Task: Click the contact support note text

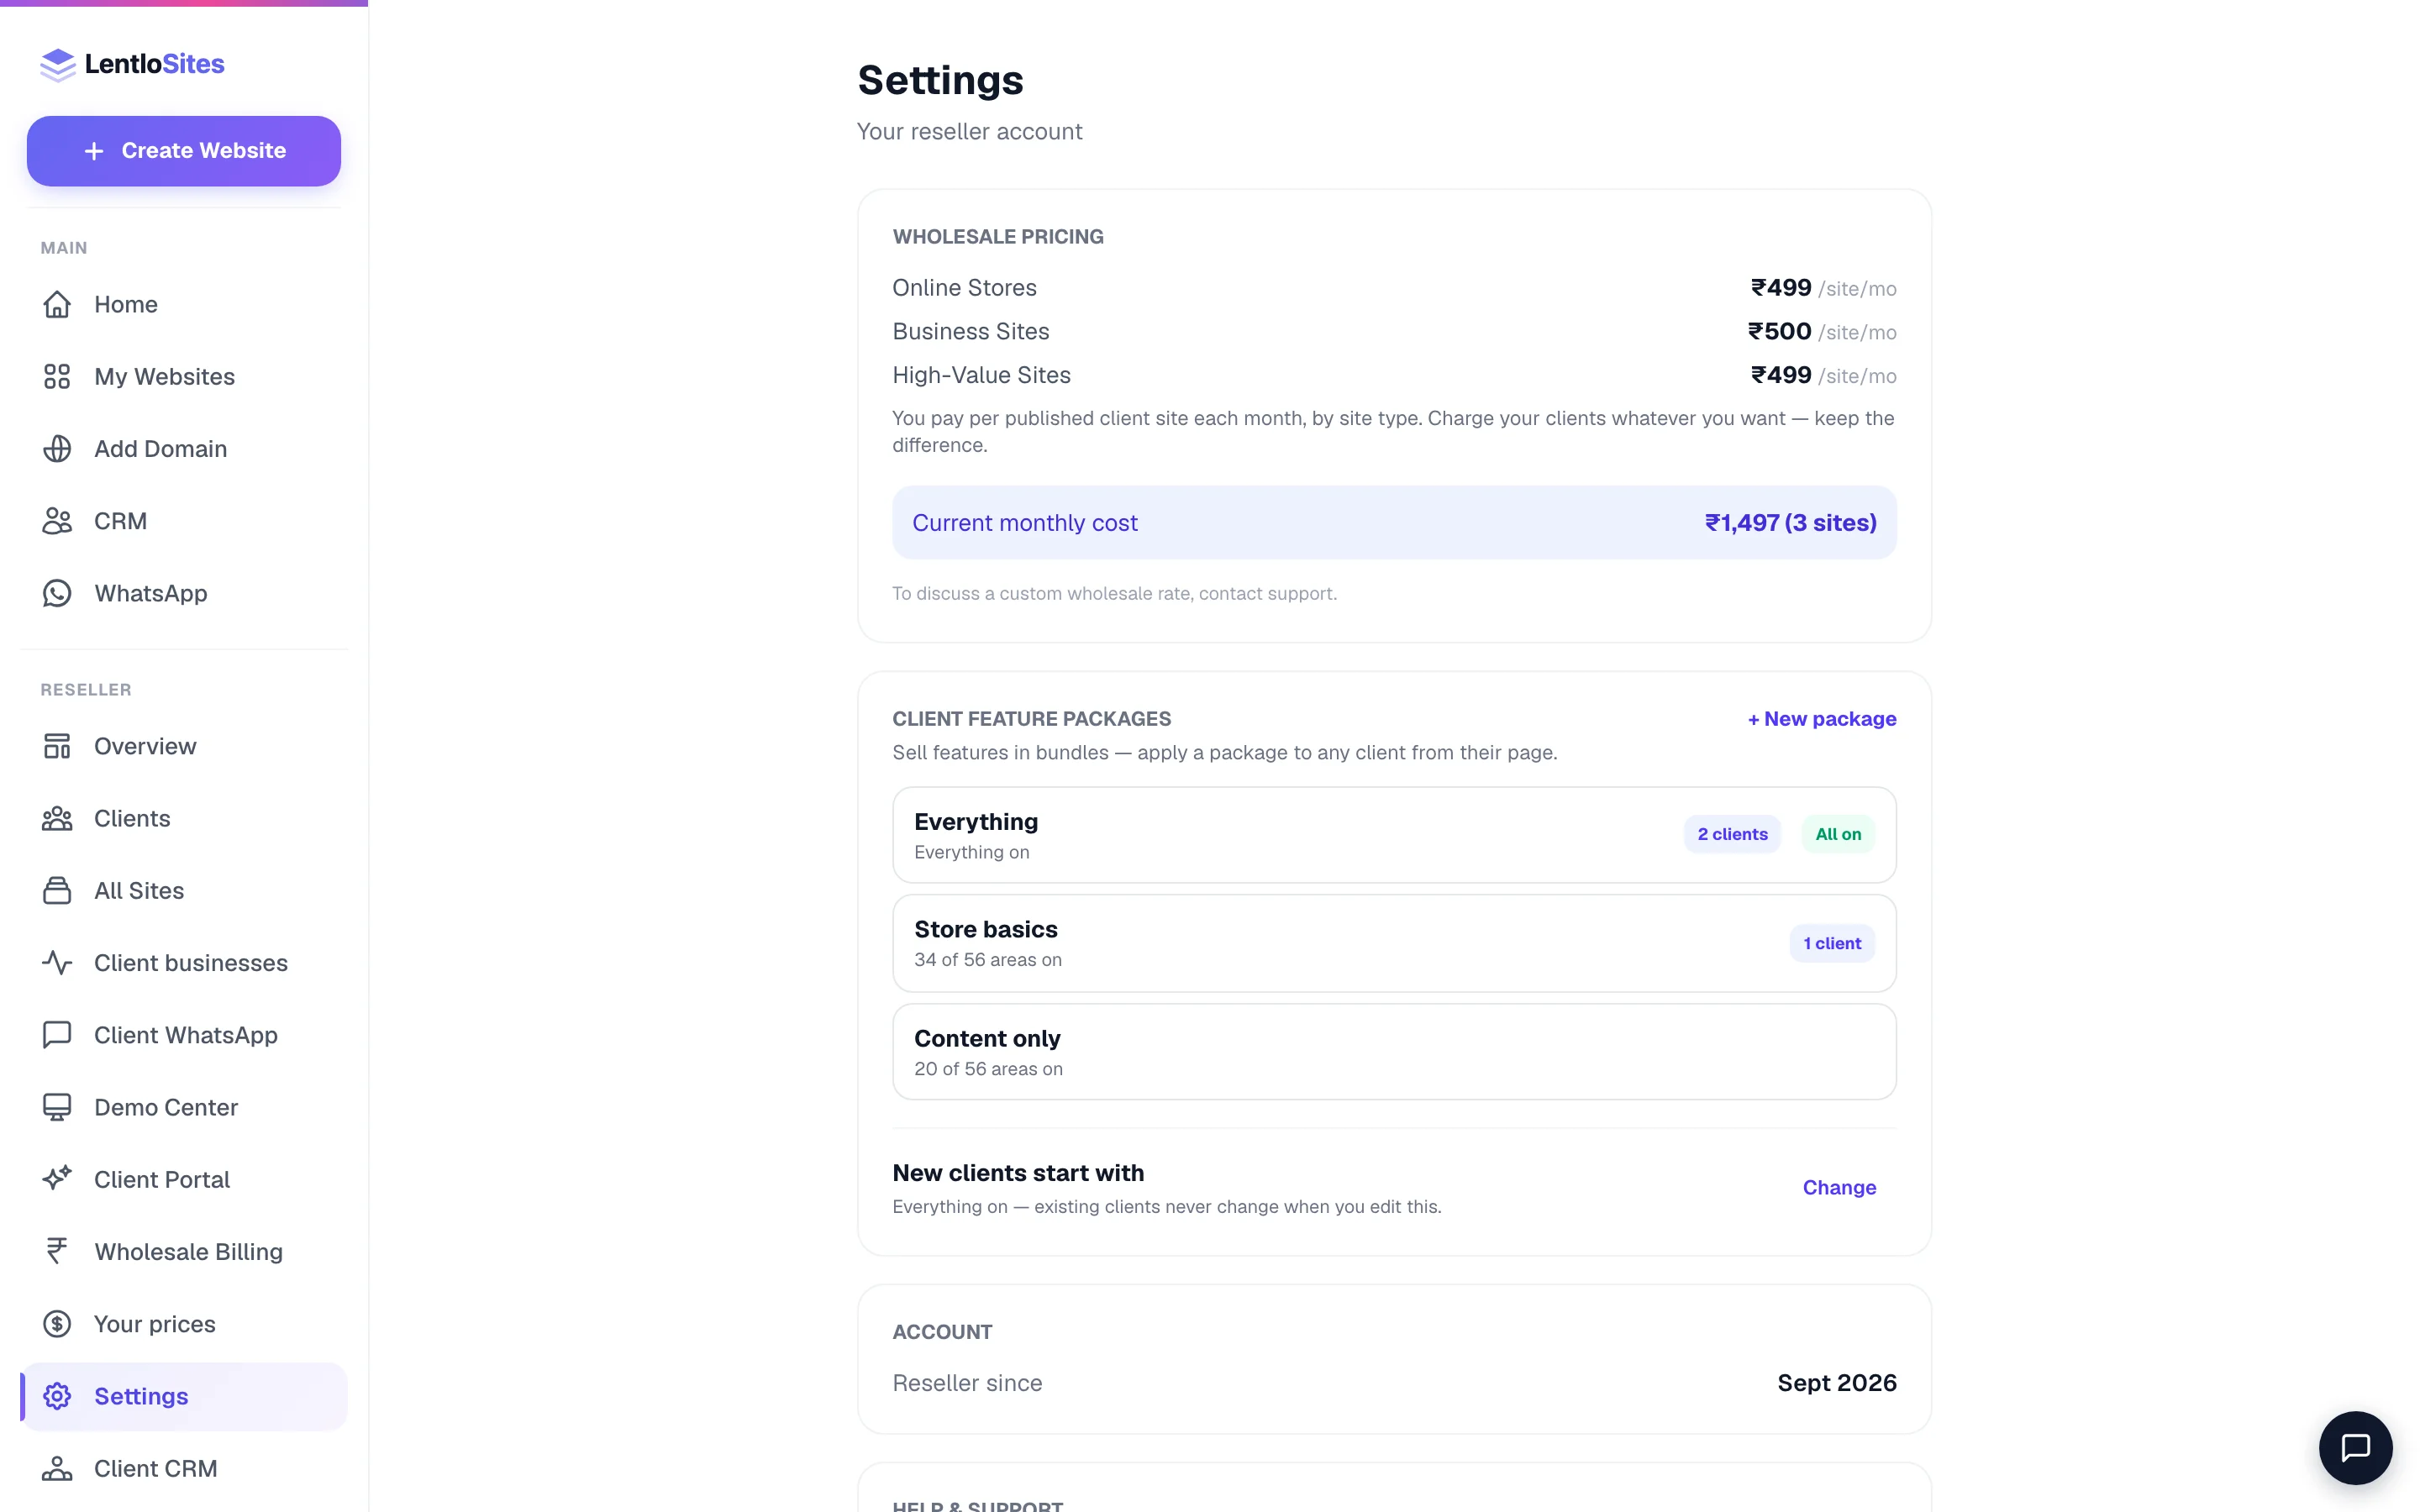Action: (x=1114, y=594)
